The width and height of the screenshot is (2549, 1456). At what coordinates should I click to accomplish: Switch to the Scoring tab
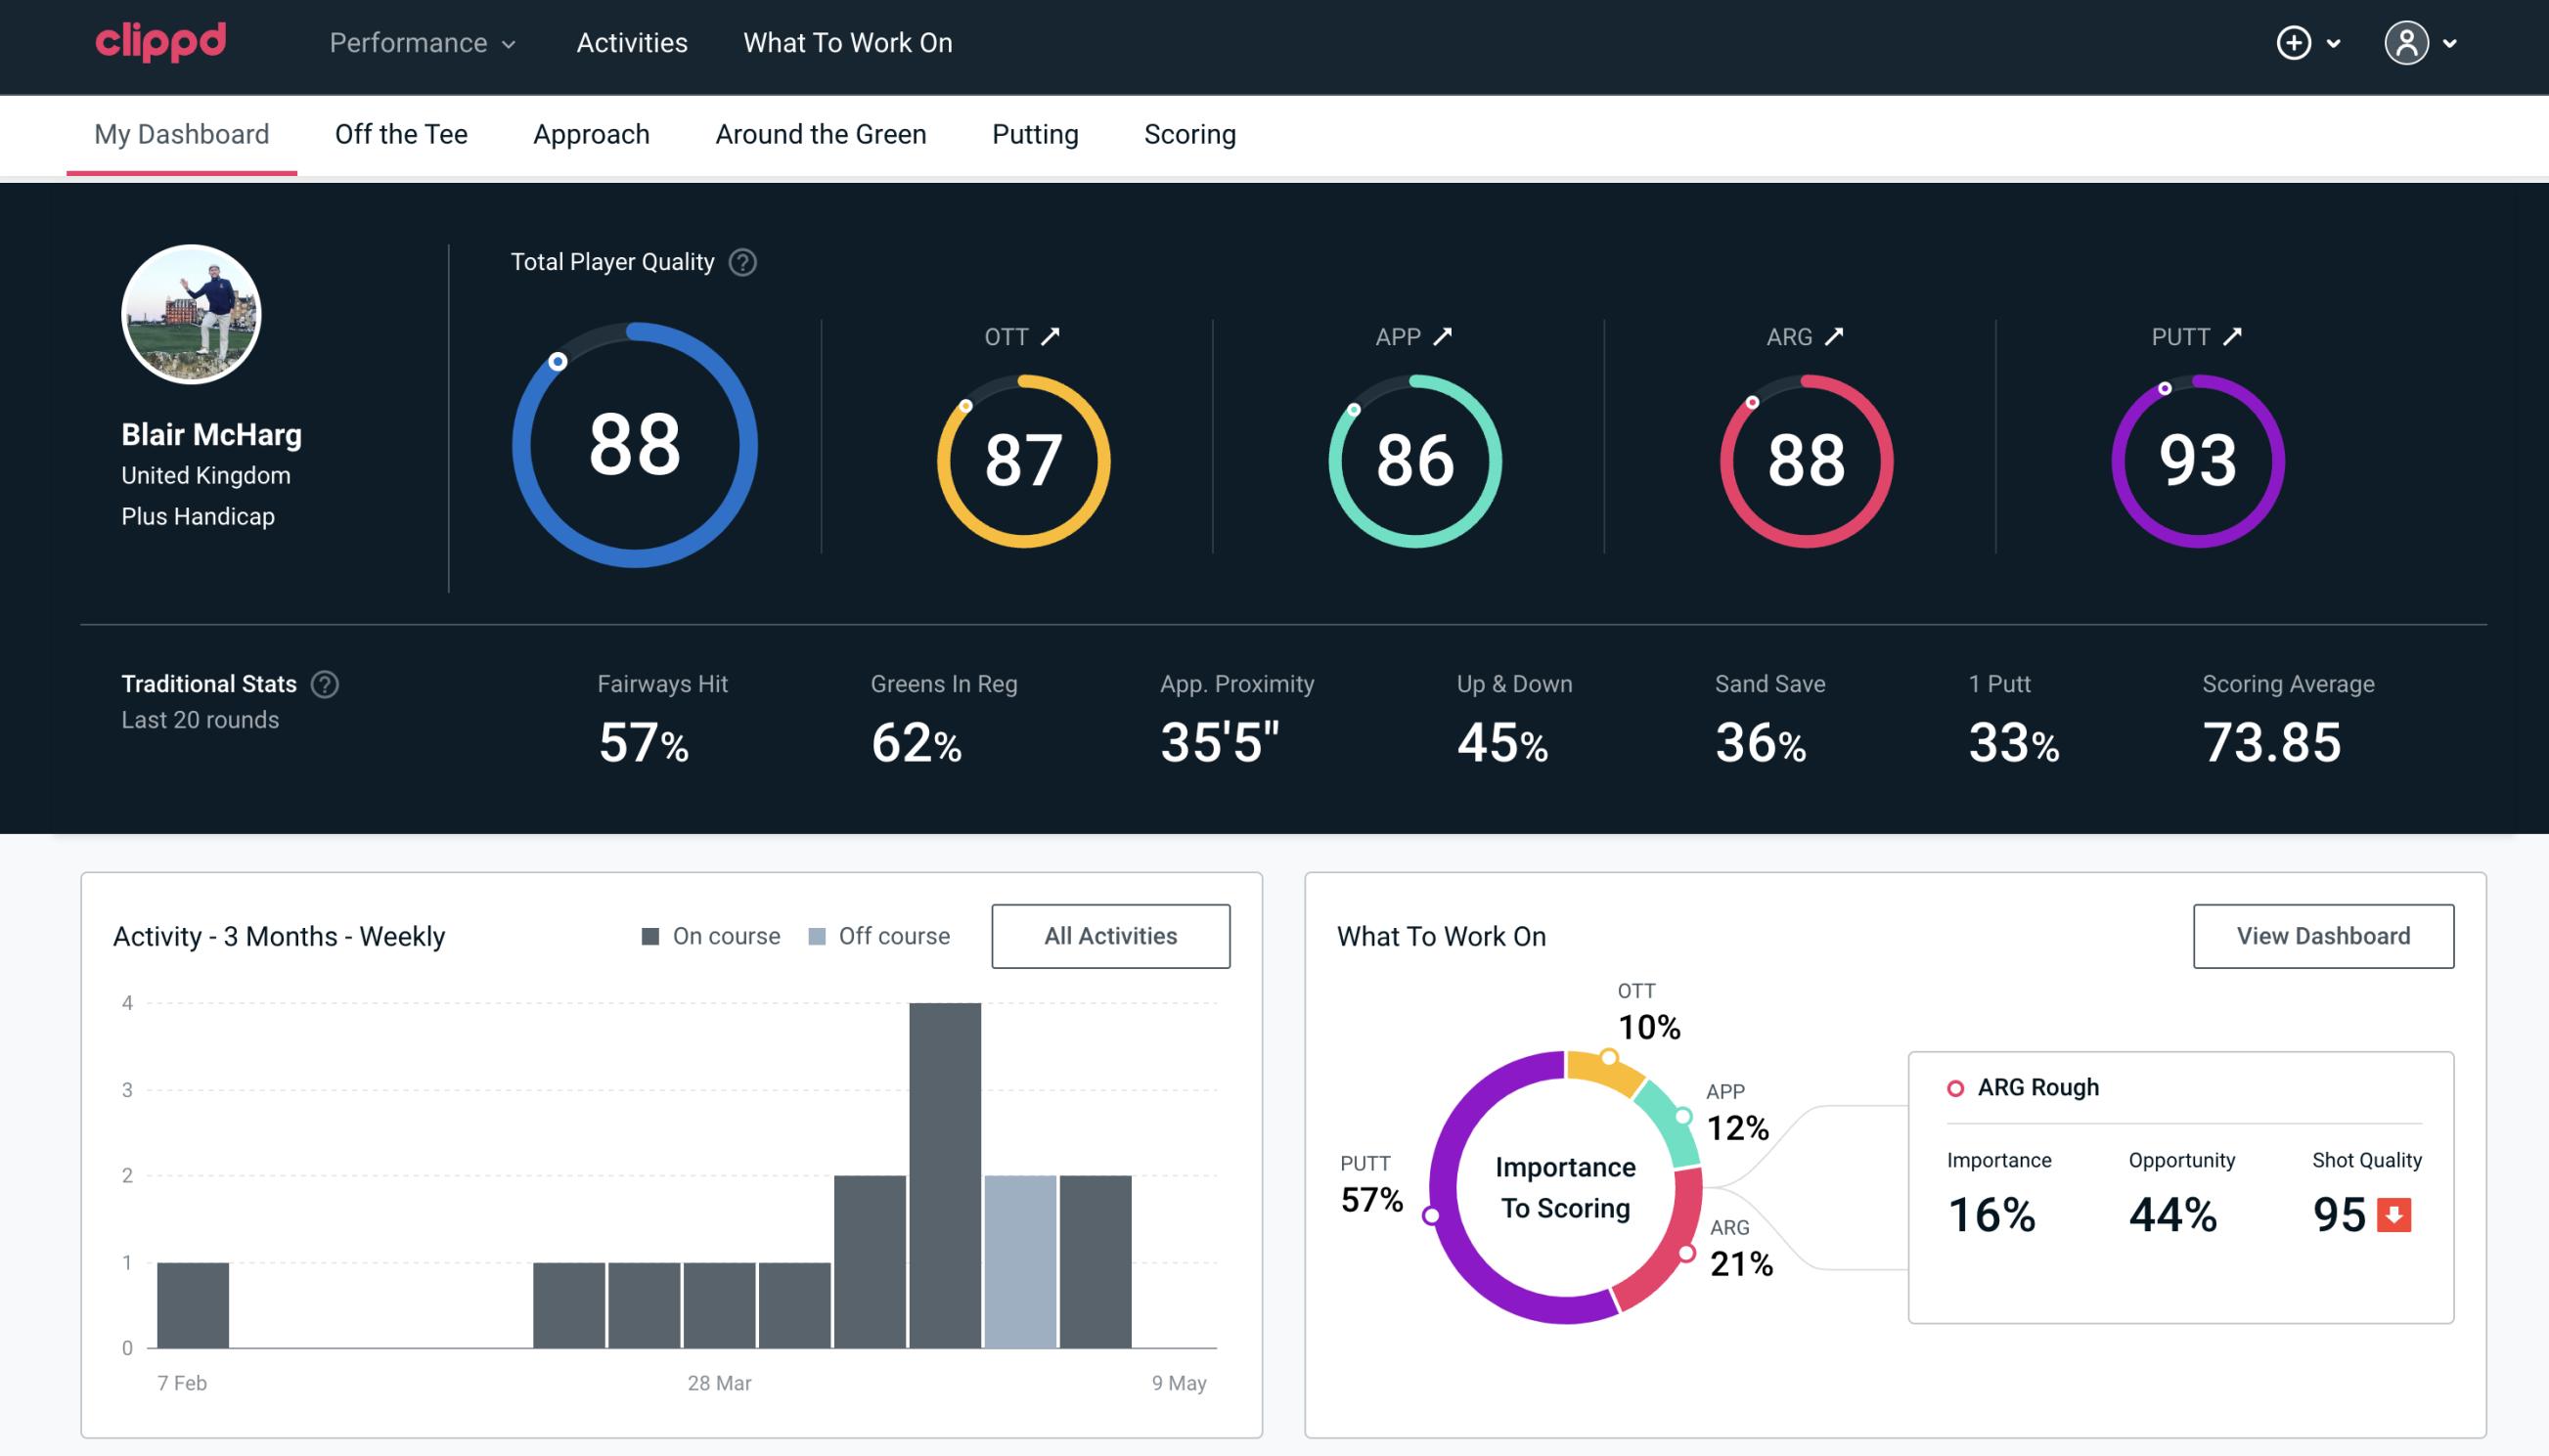1188,133
